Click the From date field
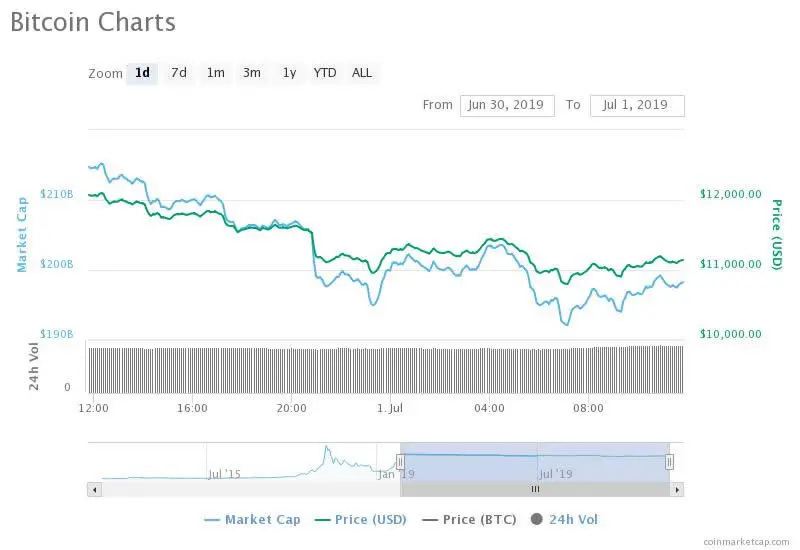Viewport: 800px width, 550px height. tap(507, 105)
